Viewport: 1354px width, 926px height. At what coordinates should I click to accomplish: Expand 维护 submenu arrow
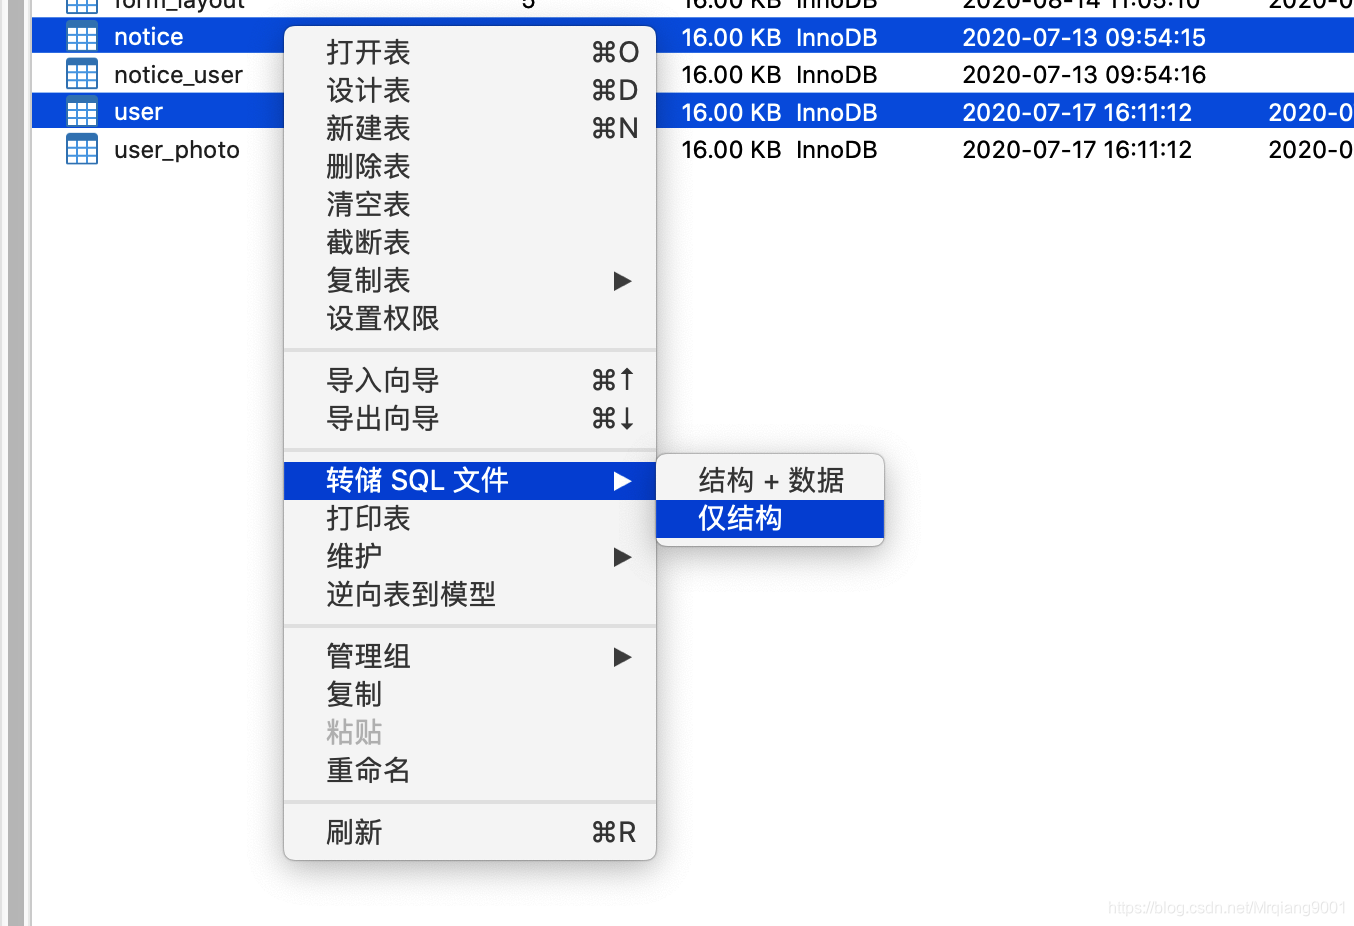pyautogui.click(x=622, y=557)
